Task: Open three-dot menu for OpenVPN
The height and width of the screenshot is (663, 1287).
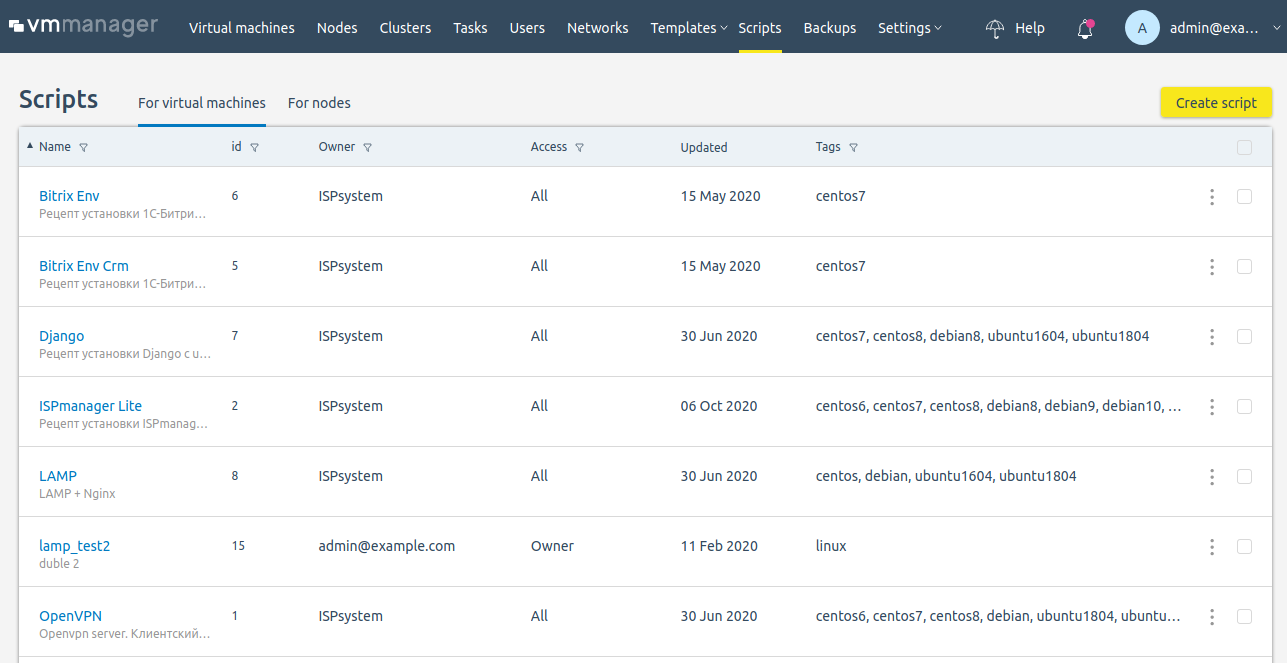Action: 1212,617
